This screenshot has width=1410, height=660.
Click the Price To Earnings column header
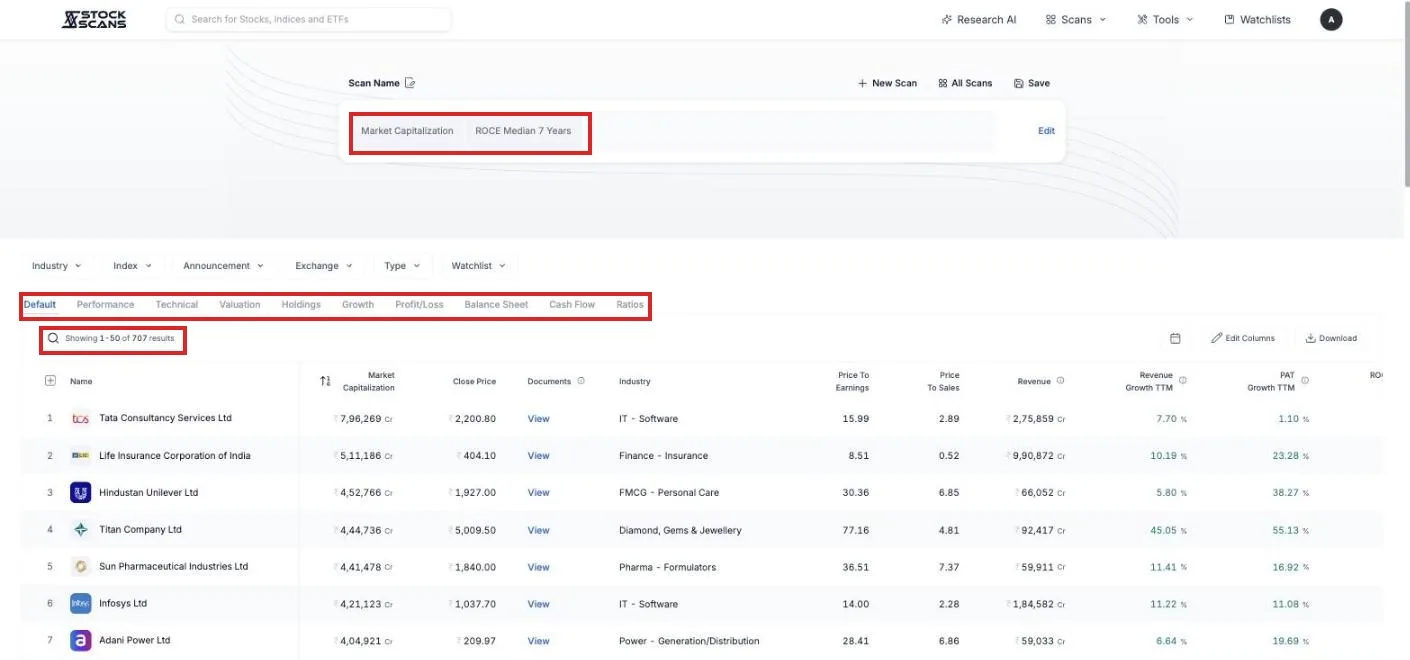853,381
